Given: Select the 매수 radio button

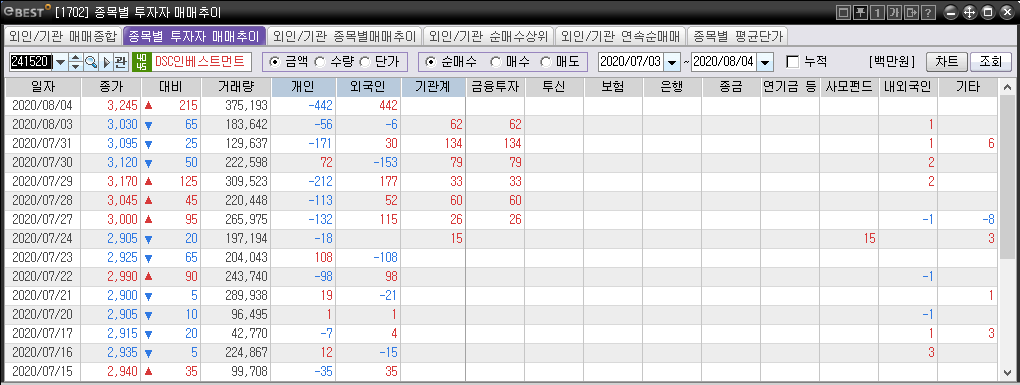Looking at the screenshot, I should click(x=495, y=62).
